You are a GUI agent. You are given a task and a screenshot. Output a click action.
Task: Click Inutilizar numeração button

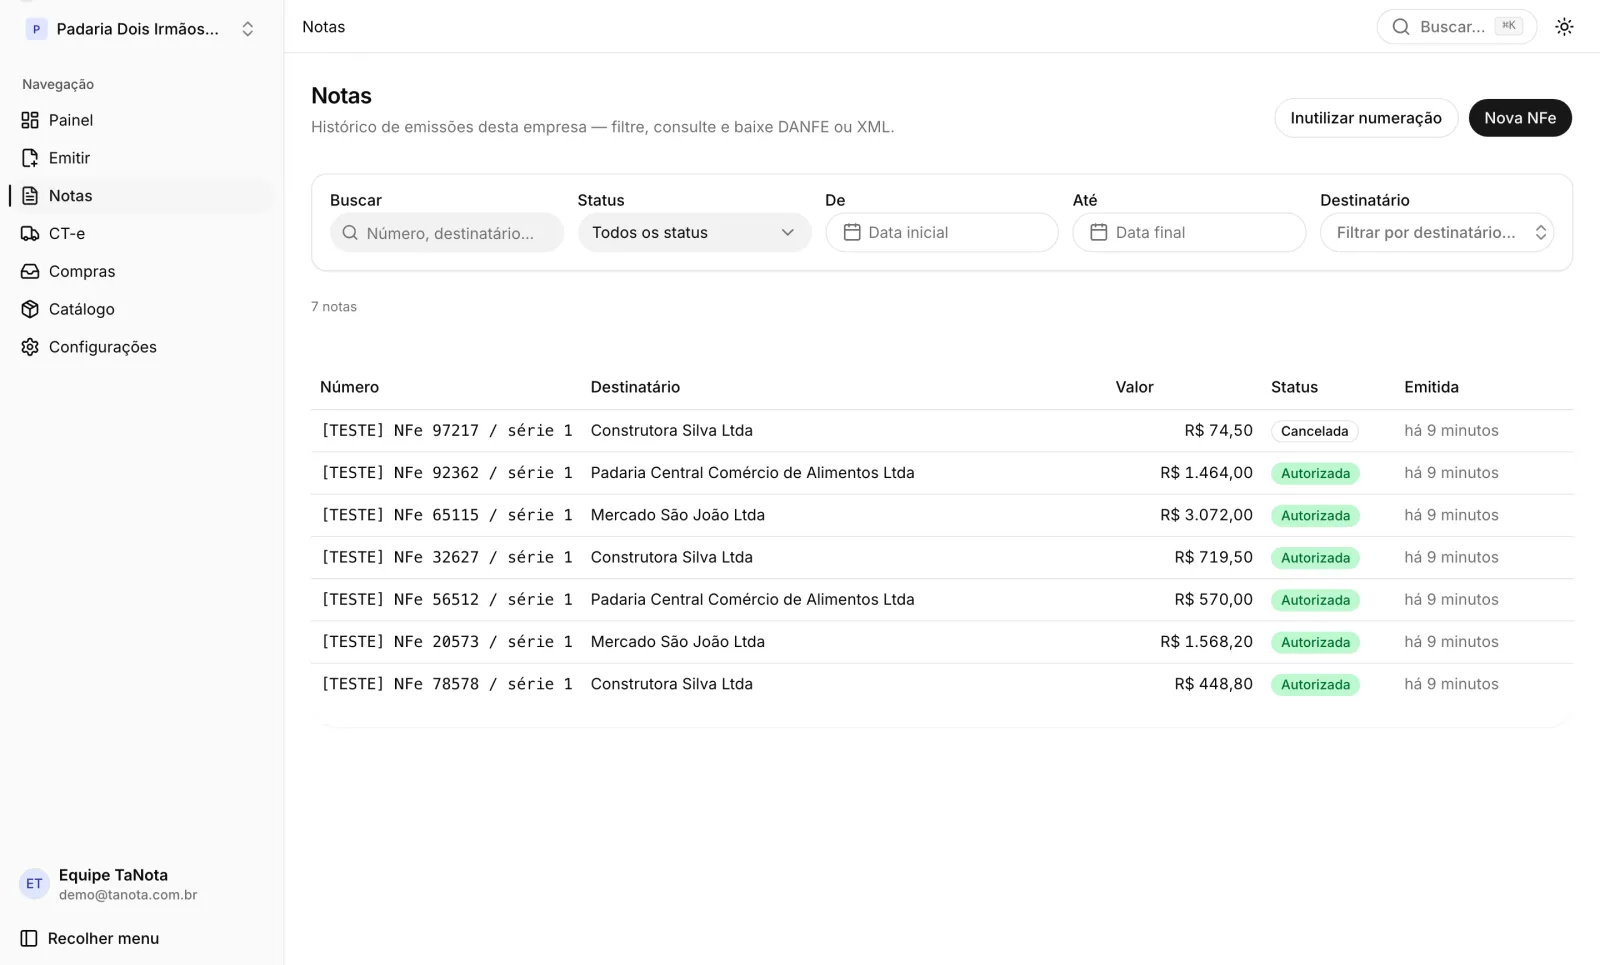pos(1366,118)
